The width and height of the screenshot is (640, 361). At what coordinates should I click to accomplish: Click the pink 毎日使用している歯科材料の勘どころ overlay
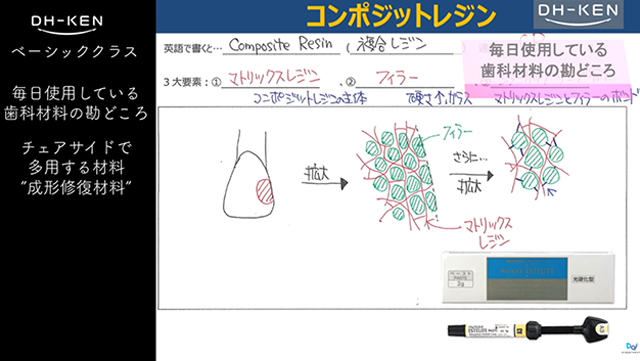point(547,61)
